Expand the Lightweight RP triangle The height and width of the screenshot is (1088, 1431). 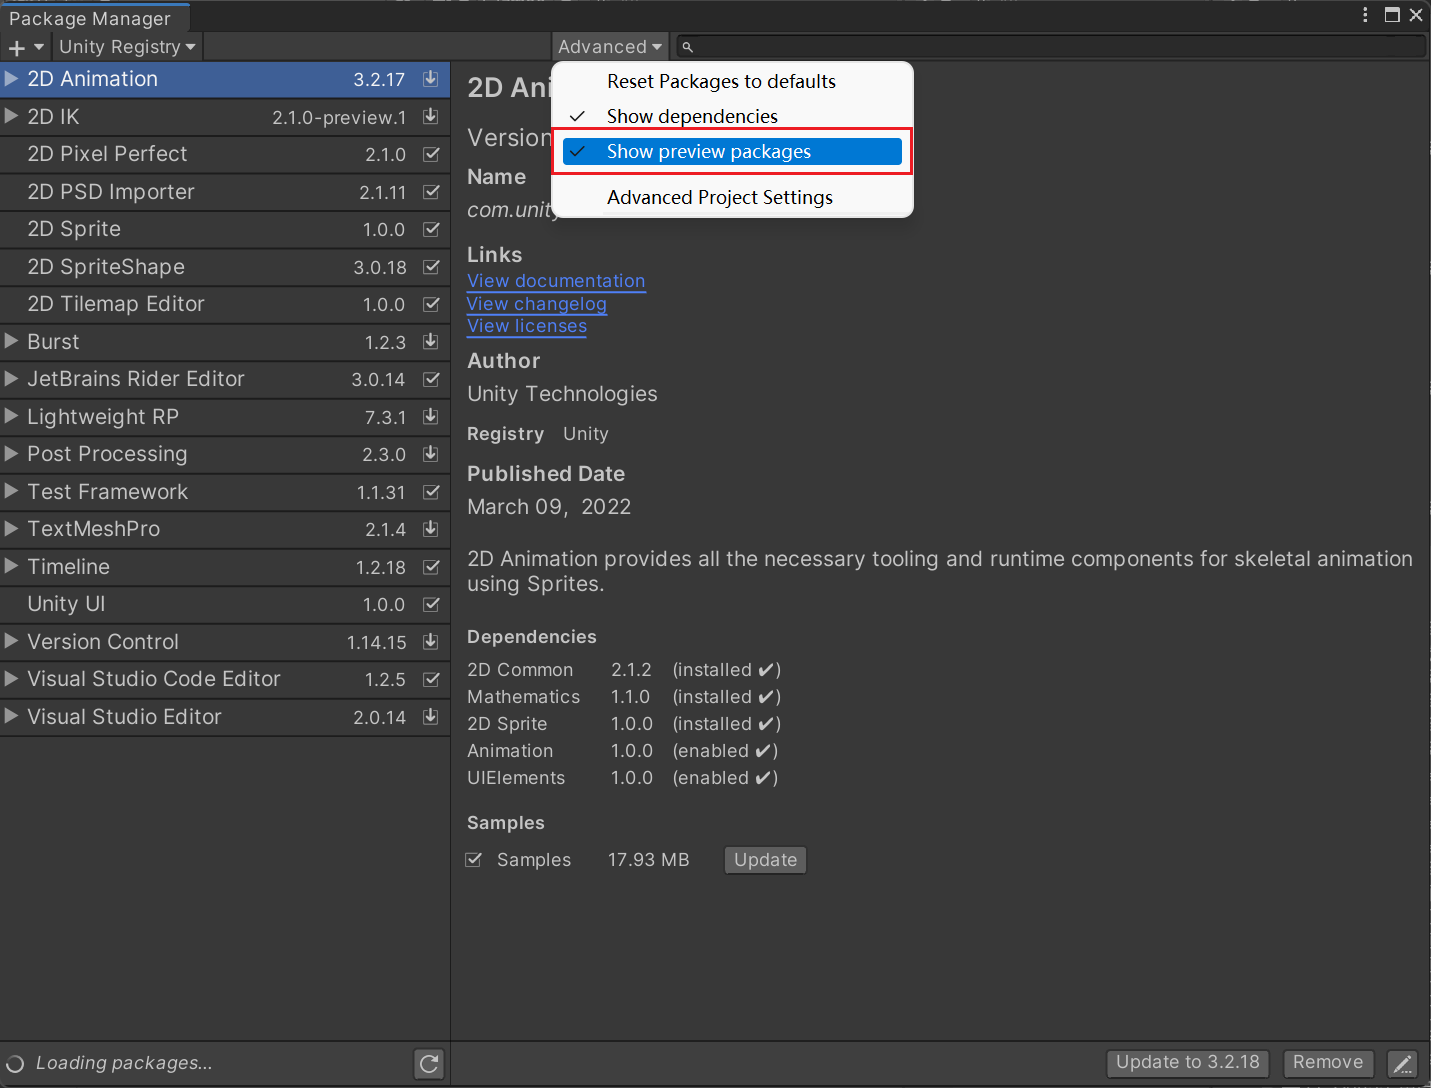pyautogui.click(x=11, y=417)
